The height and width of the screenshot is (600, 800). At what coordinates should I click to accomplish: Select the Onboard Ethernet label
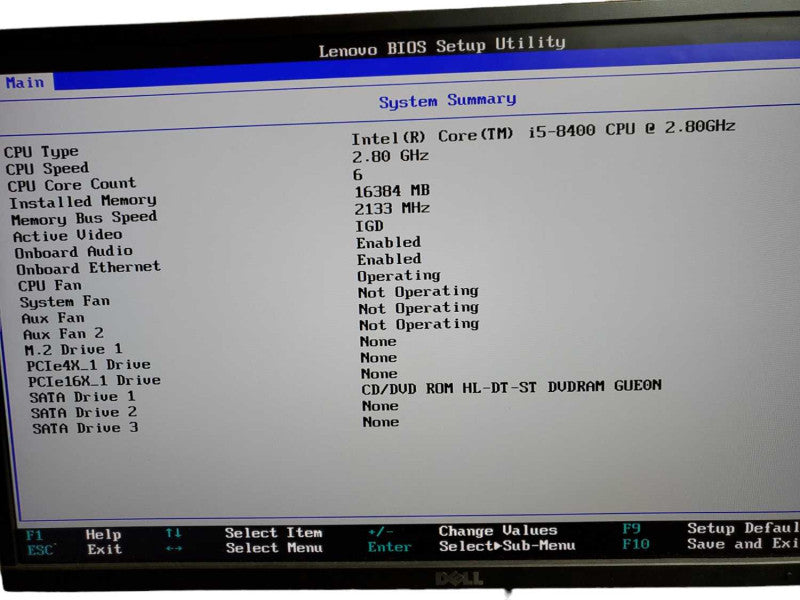click(89, 268)
